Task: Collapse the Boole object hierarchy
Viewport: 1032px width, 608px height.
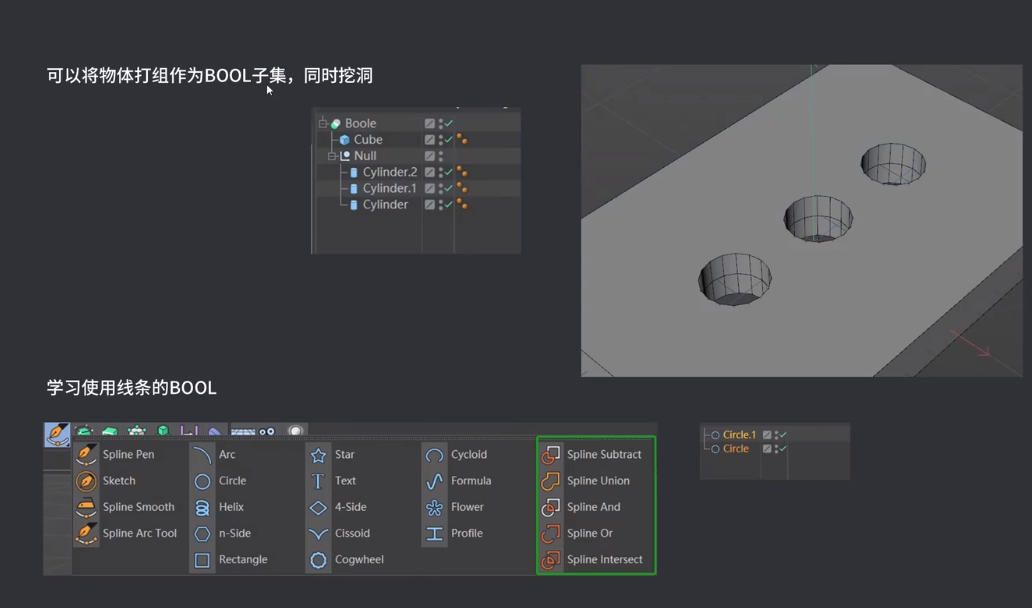Action: click(x=323, y=123)
